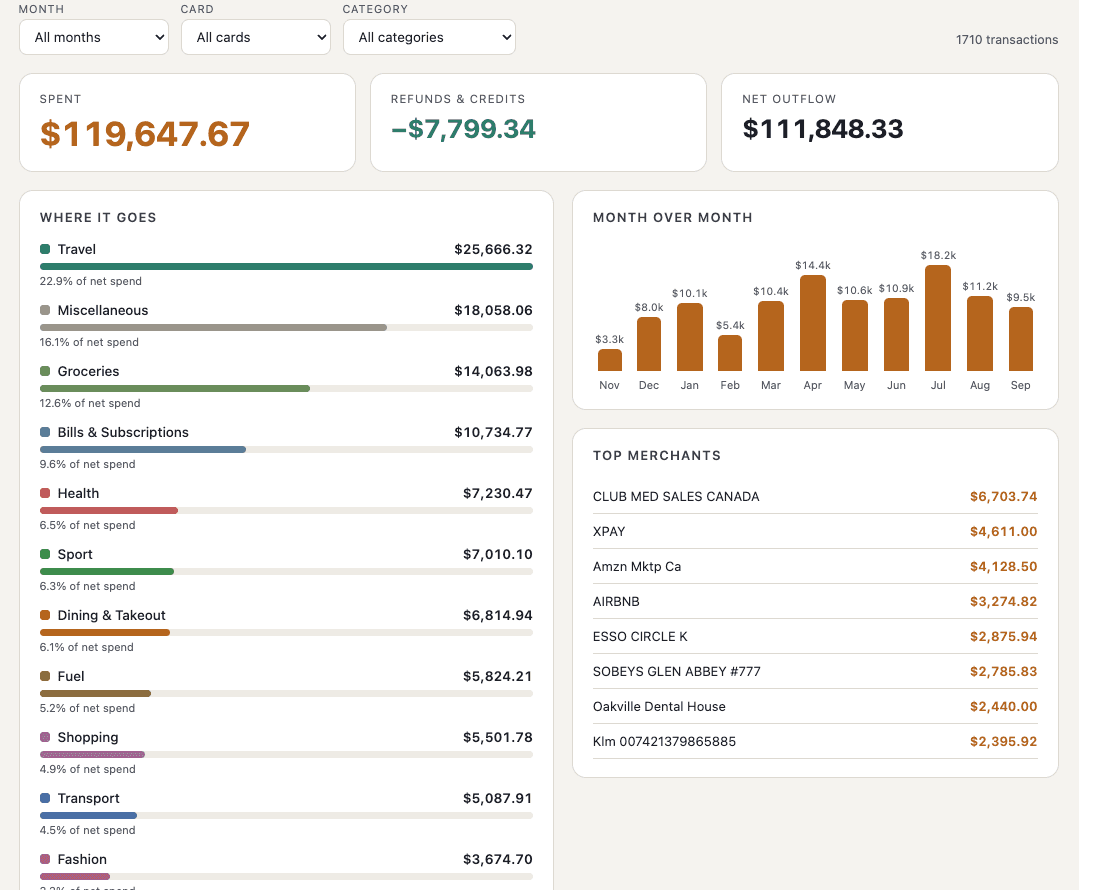Select the Bills & Subscriptions label
Viewport: 1099px width, 890px height.
123,432
